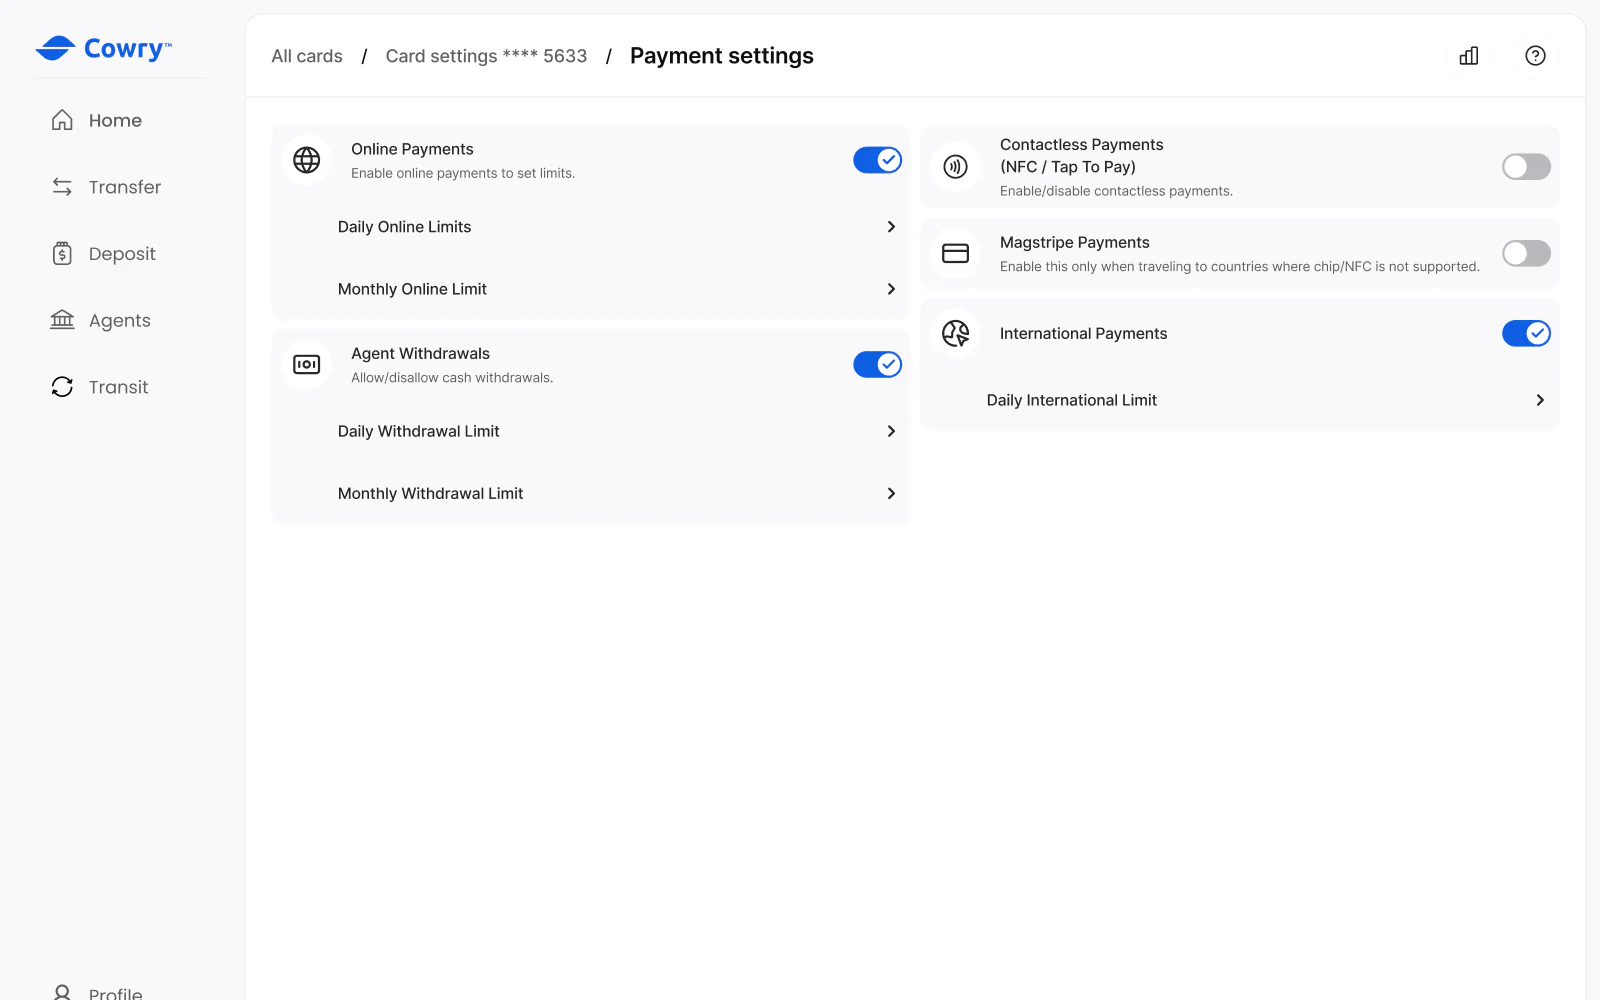The image size is (1600, 1000).
Task: Click the Magstripe Payments heading
Action: point(1074,242)
